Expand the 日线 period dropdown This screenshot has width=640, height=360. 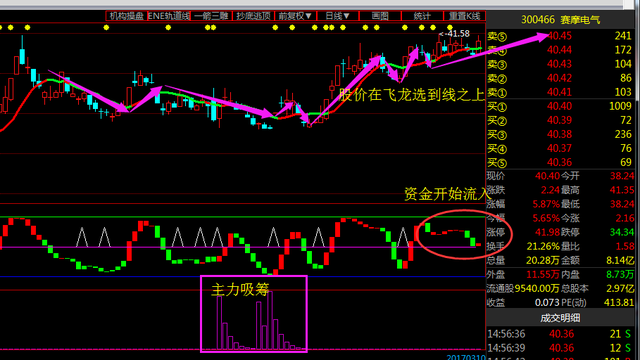pos(338,16)
